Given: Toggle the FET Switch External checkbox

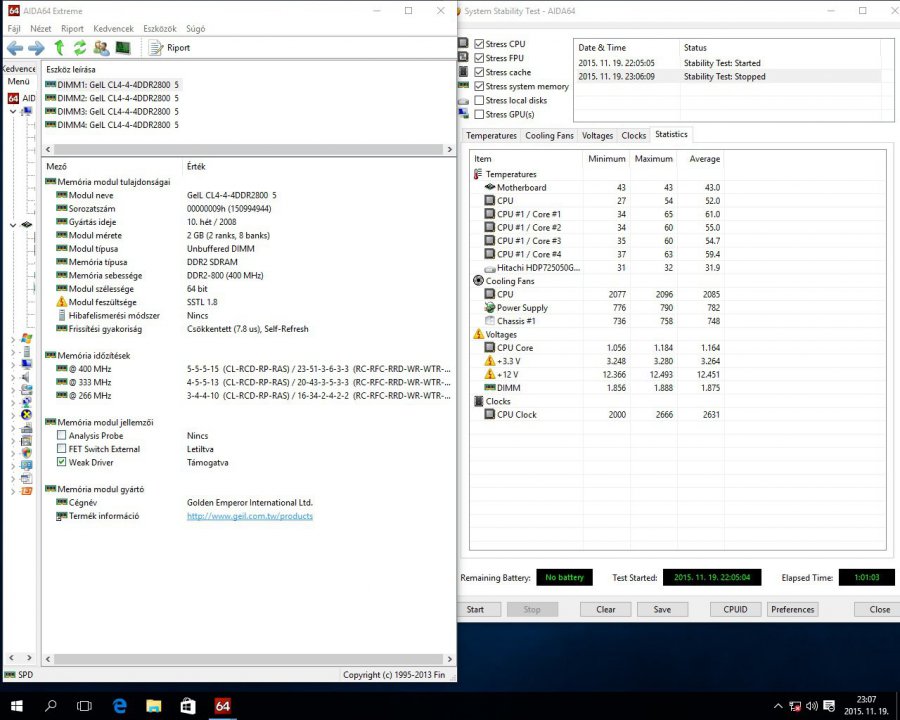Looking at the screenshot, I should pos(61,448).
